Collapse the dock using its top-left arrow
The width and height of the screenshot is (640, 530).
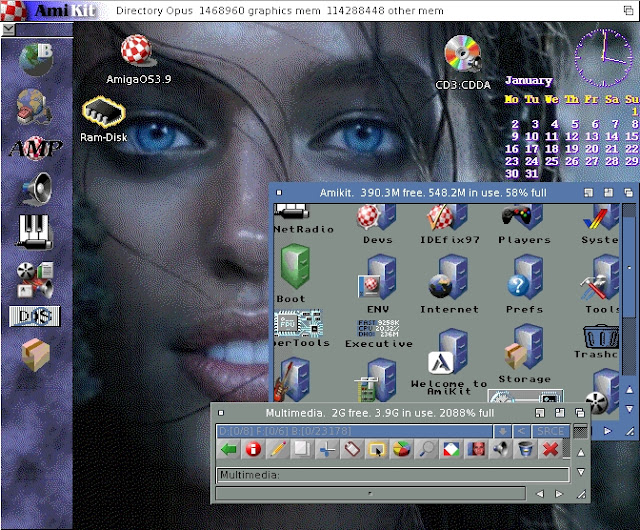tap(8, 30)
